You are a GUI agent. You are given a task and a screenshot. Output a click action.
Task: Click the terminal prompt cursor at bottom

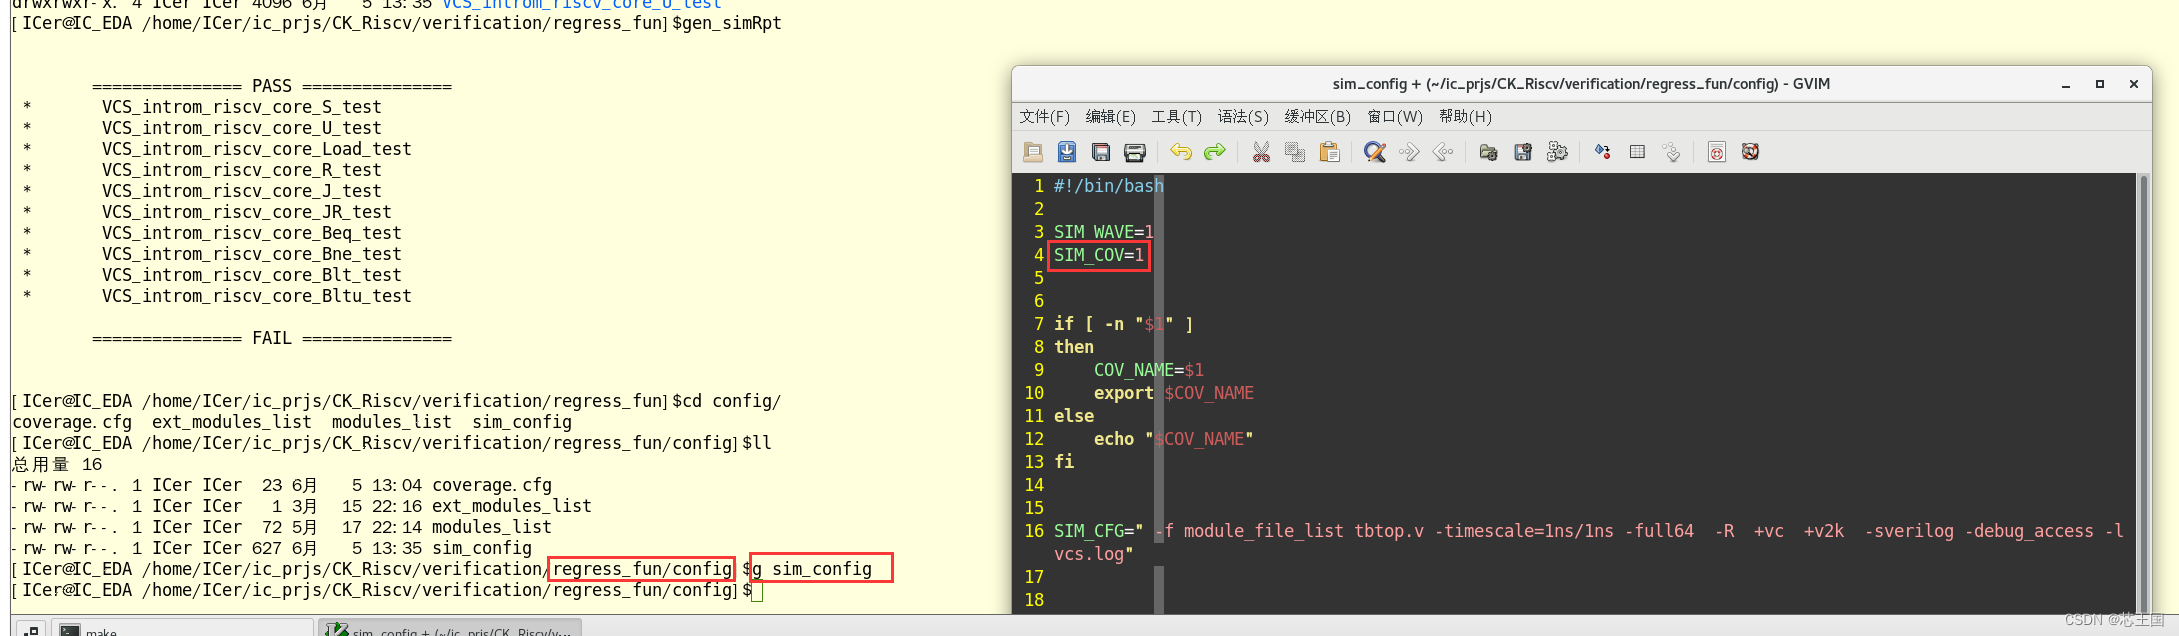click(757, 591)
